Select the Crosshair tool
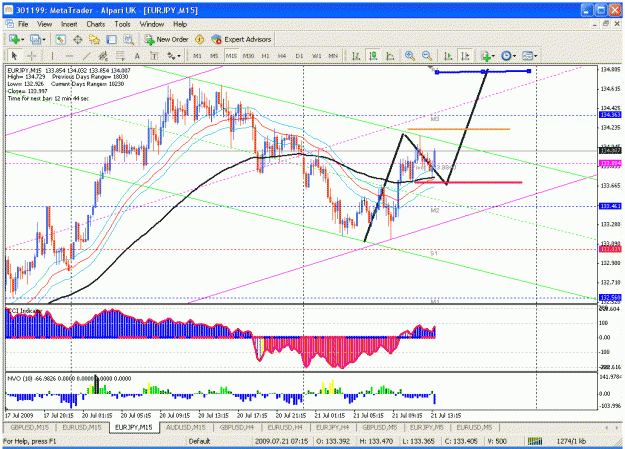 [32, 56]
